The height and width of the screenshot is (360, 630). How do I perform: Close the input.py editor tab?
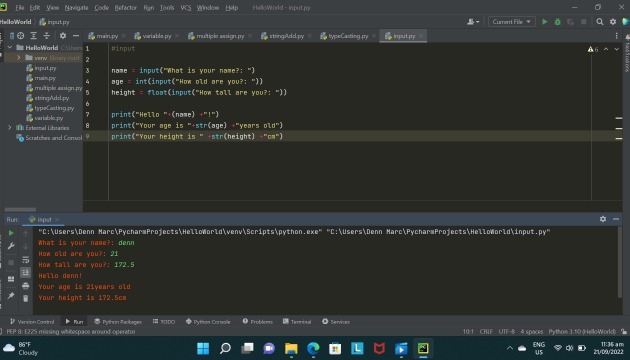[421, 36]
